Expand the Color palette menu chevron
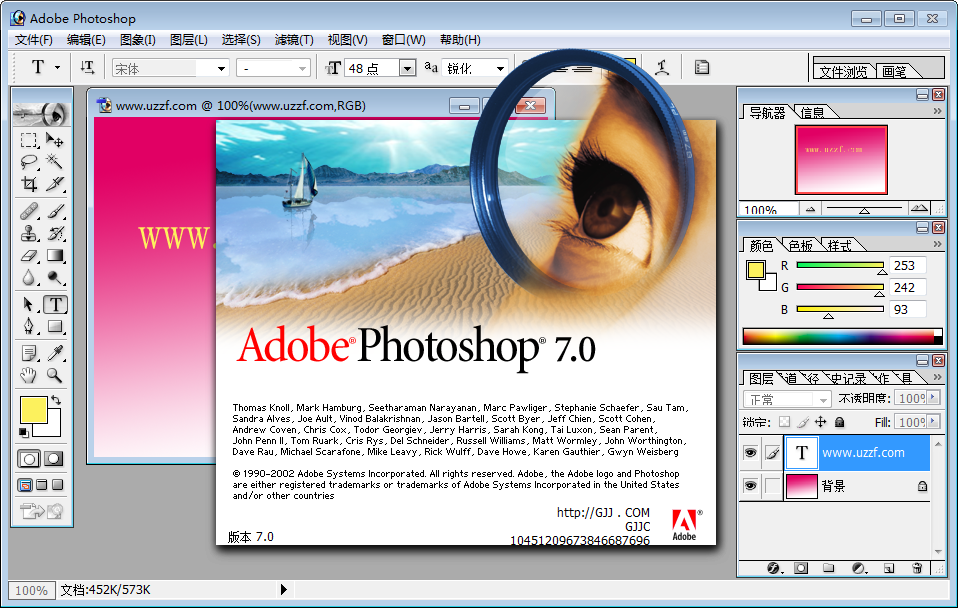Screen dimensions: 958x608 [937, 244]
